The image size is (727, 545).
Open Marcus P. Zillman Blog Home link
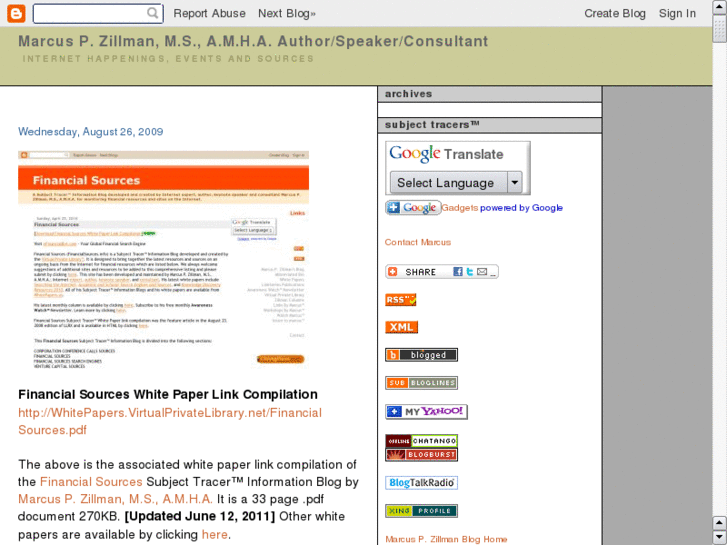(x=446, y=539)
